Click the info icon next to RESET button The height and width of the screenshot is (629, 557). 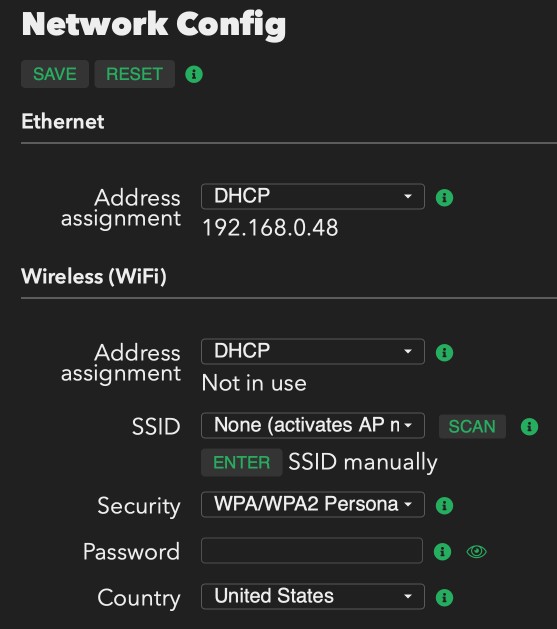[194, 74]
